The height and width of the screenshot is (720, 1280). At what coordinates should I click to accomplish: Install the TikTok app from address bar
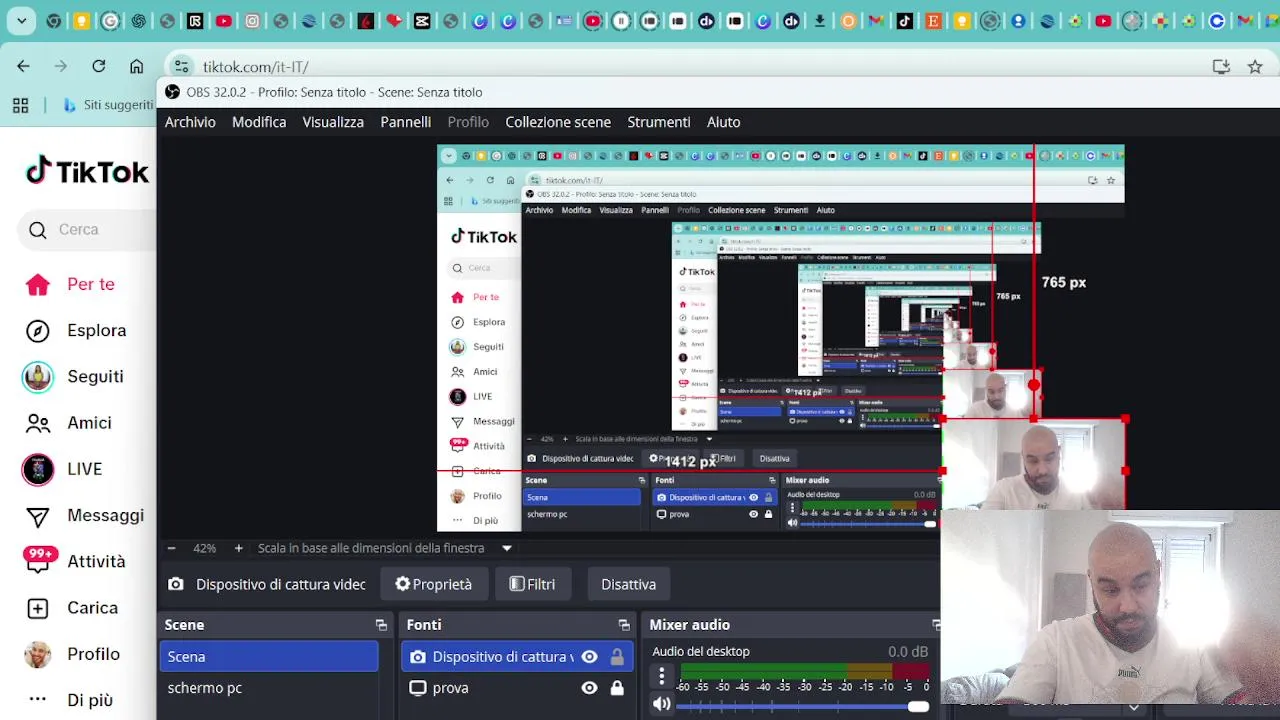click(x=1221, y=67)
